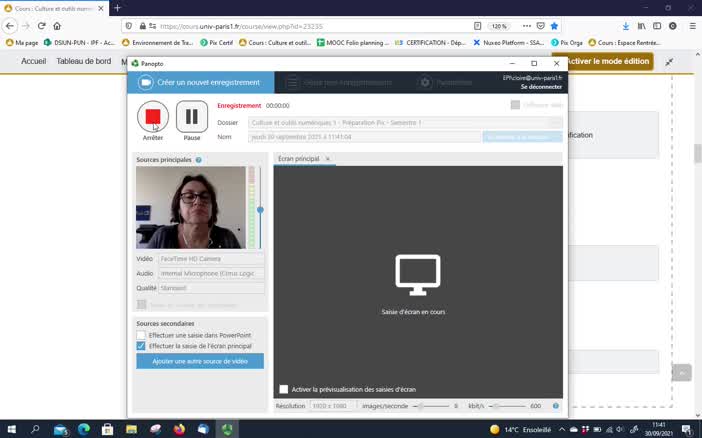702x438 pixels.
Task: Expand the Qualité dropdown
Action: tap(211, 288)
